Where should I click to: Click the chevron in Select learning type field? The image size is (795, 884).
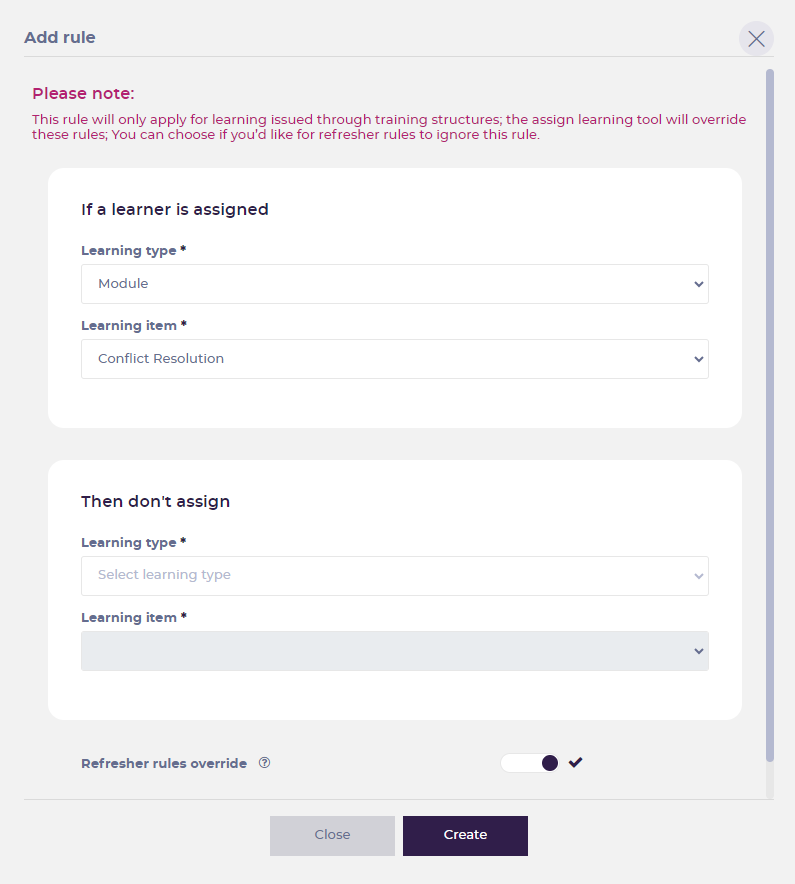(x=699, y=576)
